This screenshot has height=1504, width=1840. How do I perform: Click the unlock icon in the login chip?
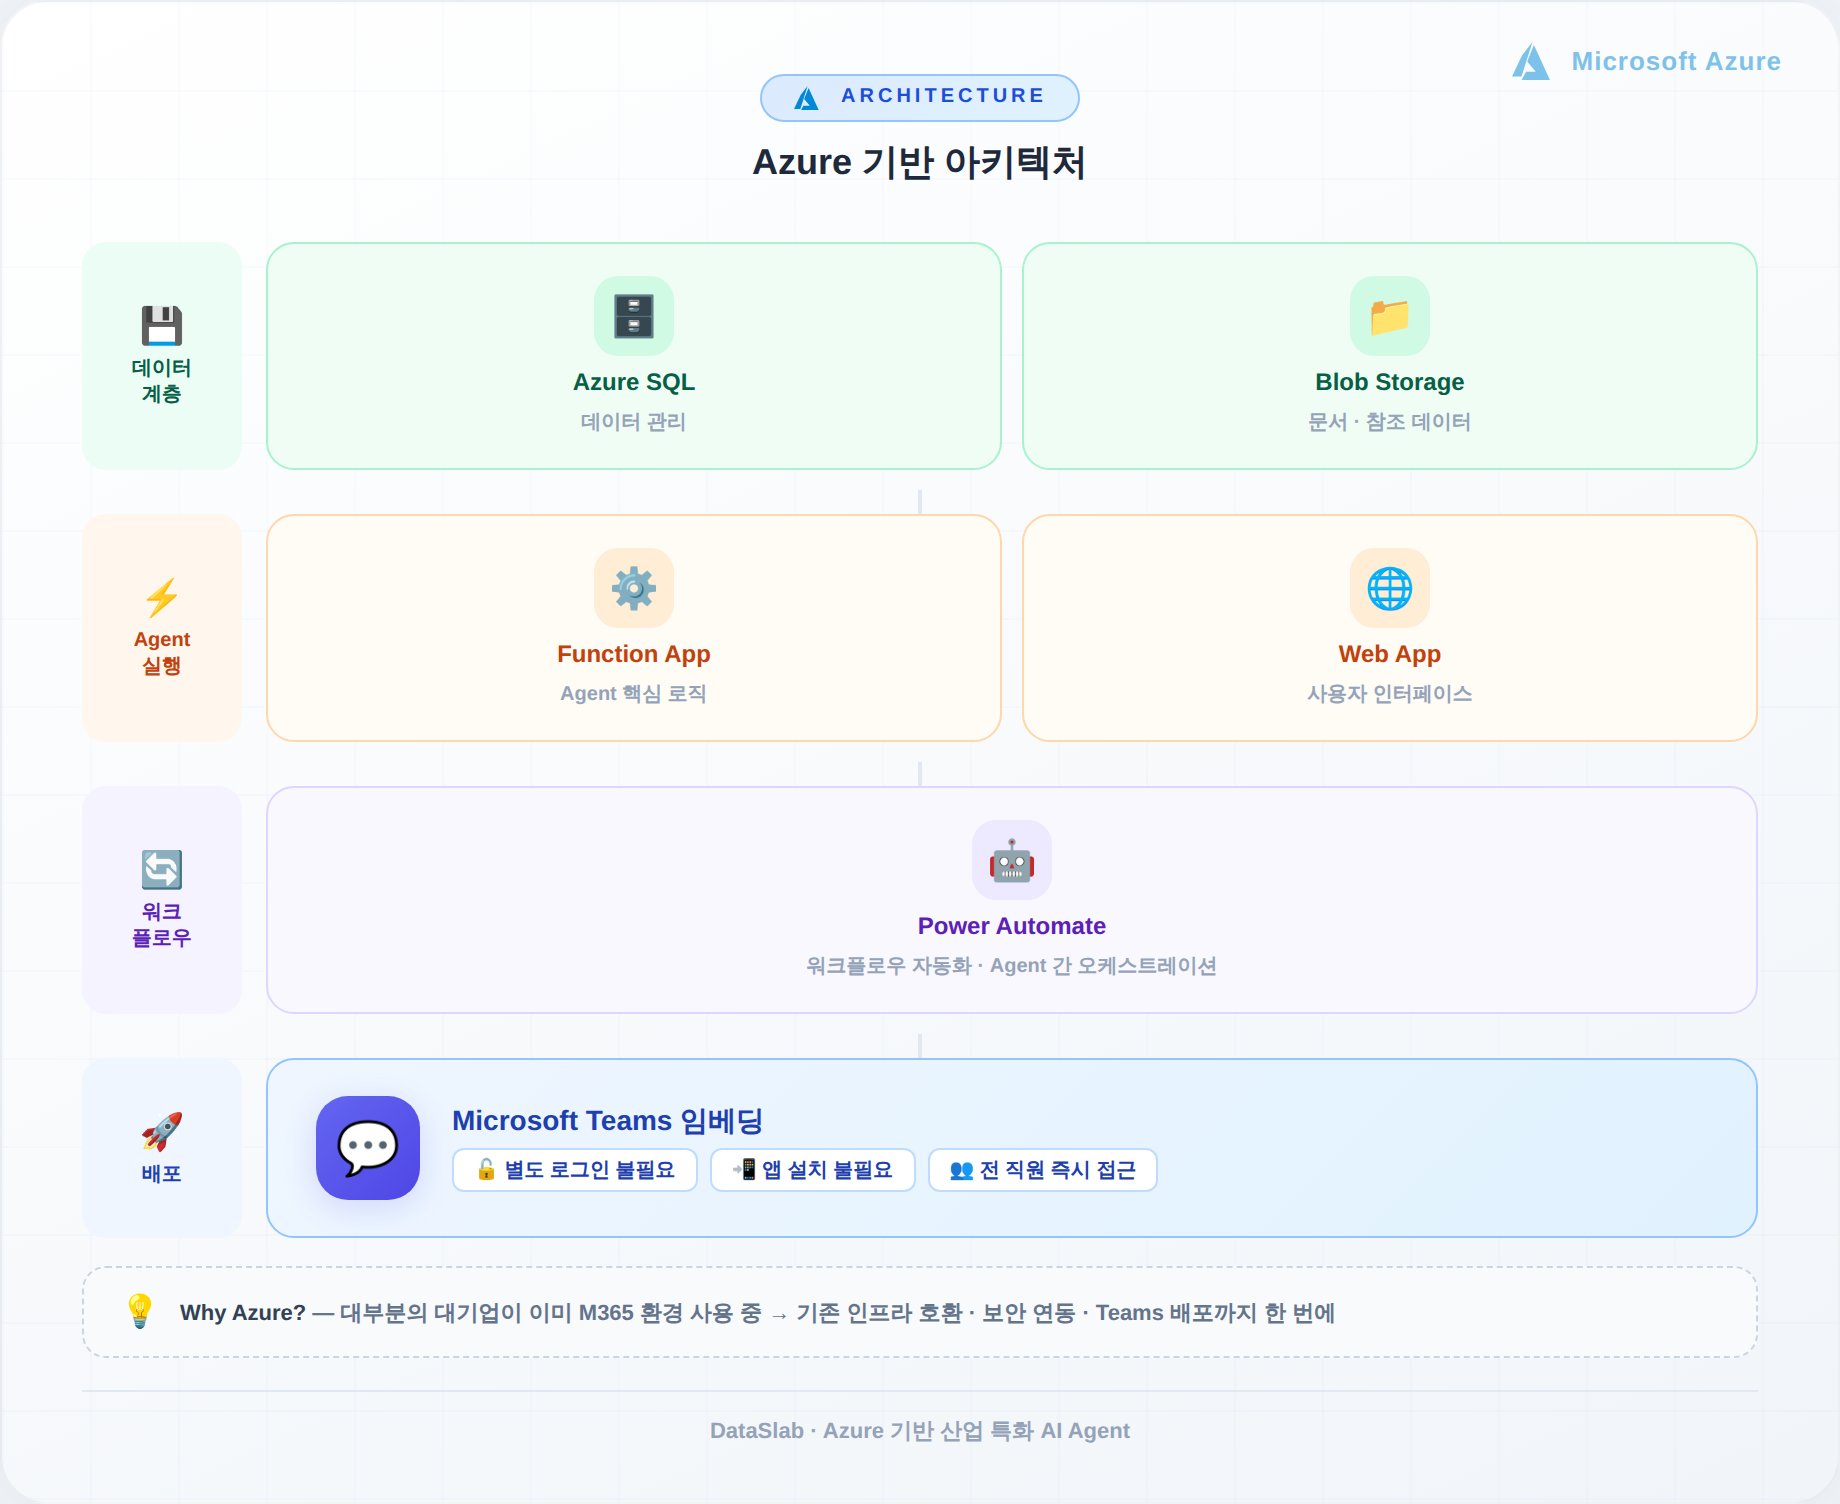point(487,1170)
